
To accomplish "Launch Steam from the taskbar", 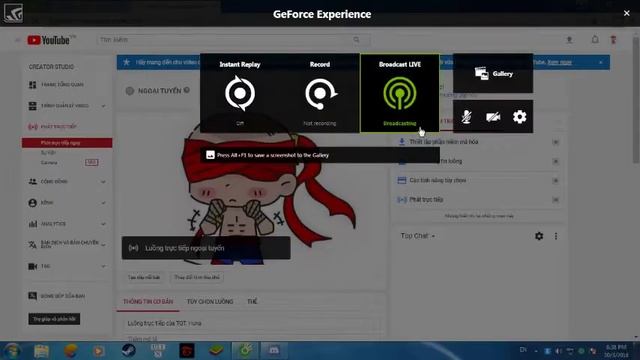I will pos(129,351).
